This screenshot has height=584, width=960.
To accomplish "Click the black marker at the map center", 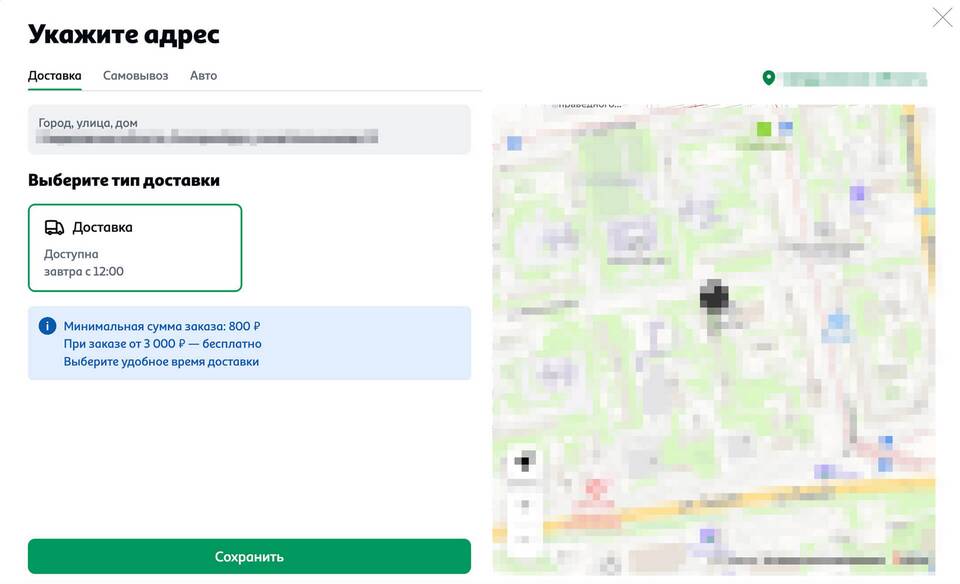I will (x=714, y=296).
